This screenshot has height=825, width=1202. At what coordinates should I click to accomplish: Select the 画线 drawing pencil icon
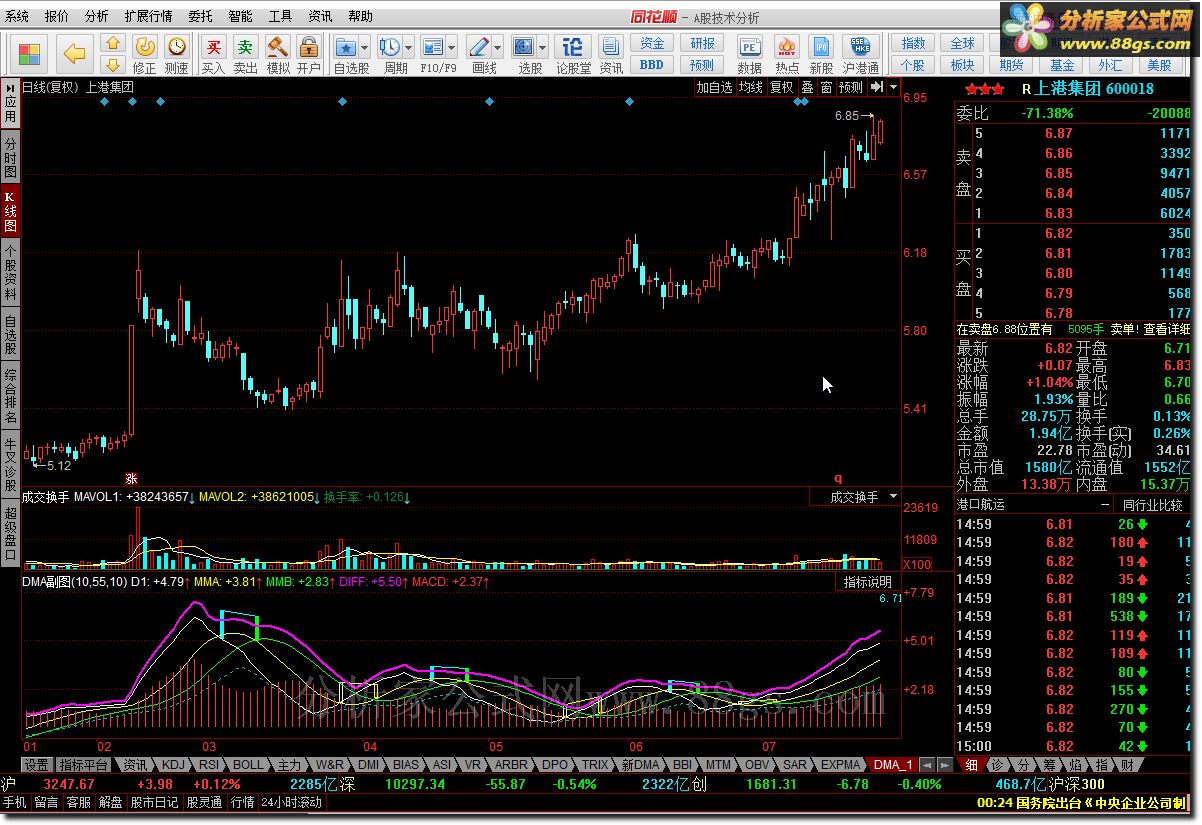[x=479, y=46]
